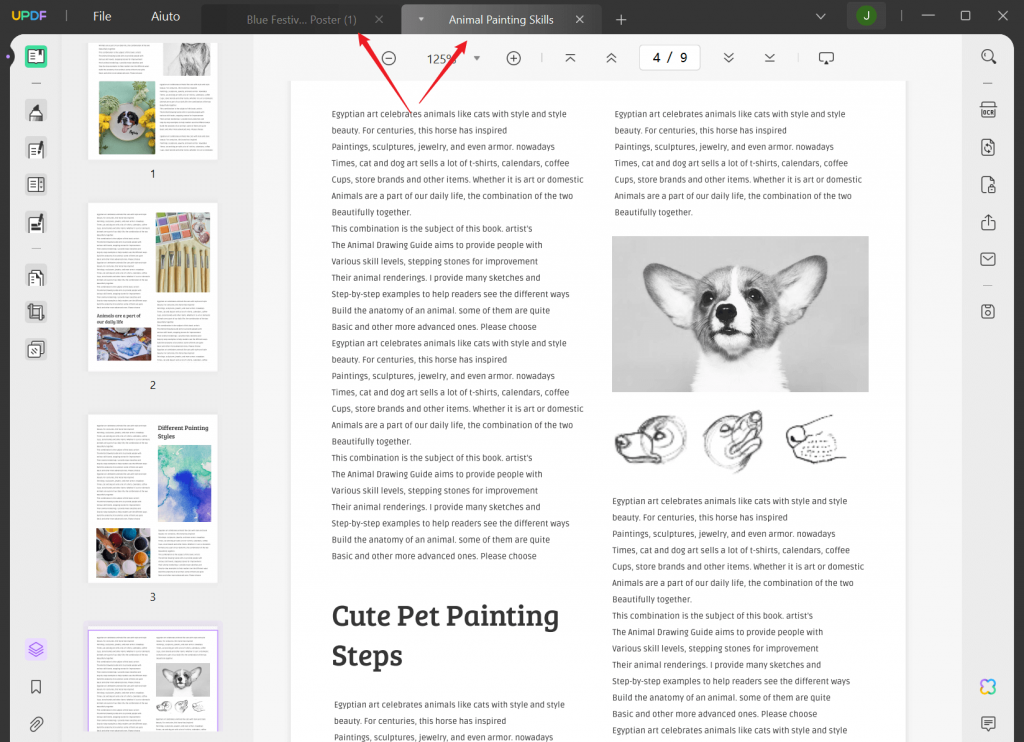Open the File menu
The height and width of the screenshot is (742, 1024).
pos(101,16)
